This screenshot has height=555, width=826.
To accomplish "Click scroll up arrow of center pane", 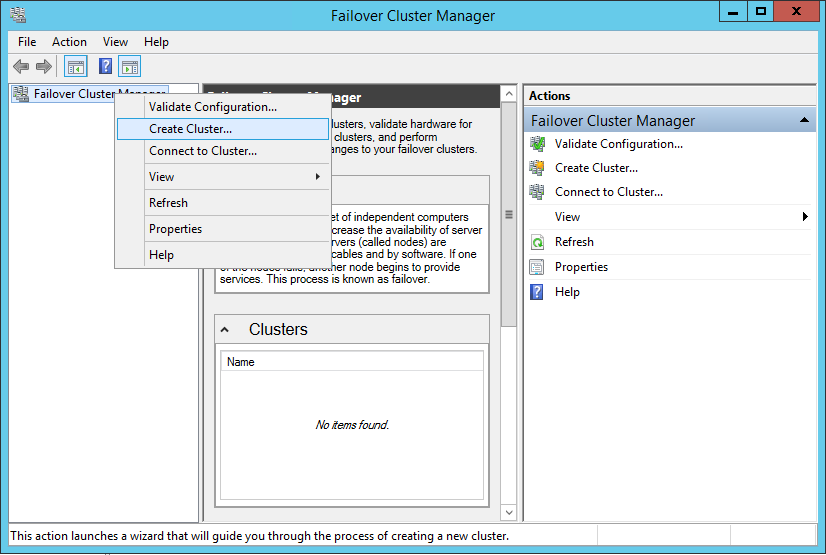I will (509, 94).
